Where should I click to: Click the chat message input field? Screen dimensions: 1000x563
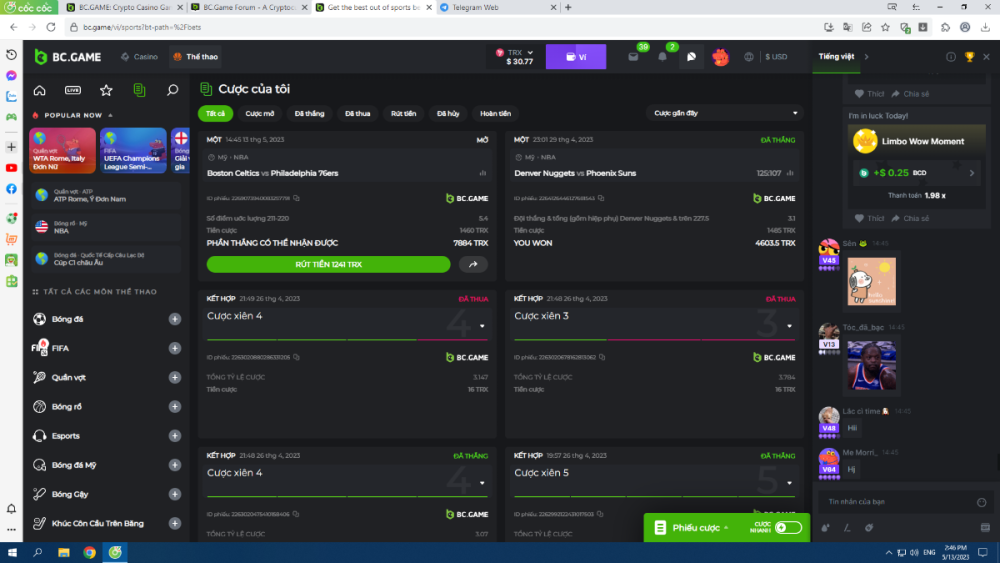click(x=895, y=502)
